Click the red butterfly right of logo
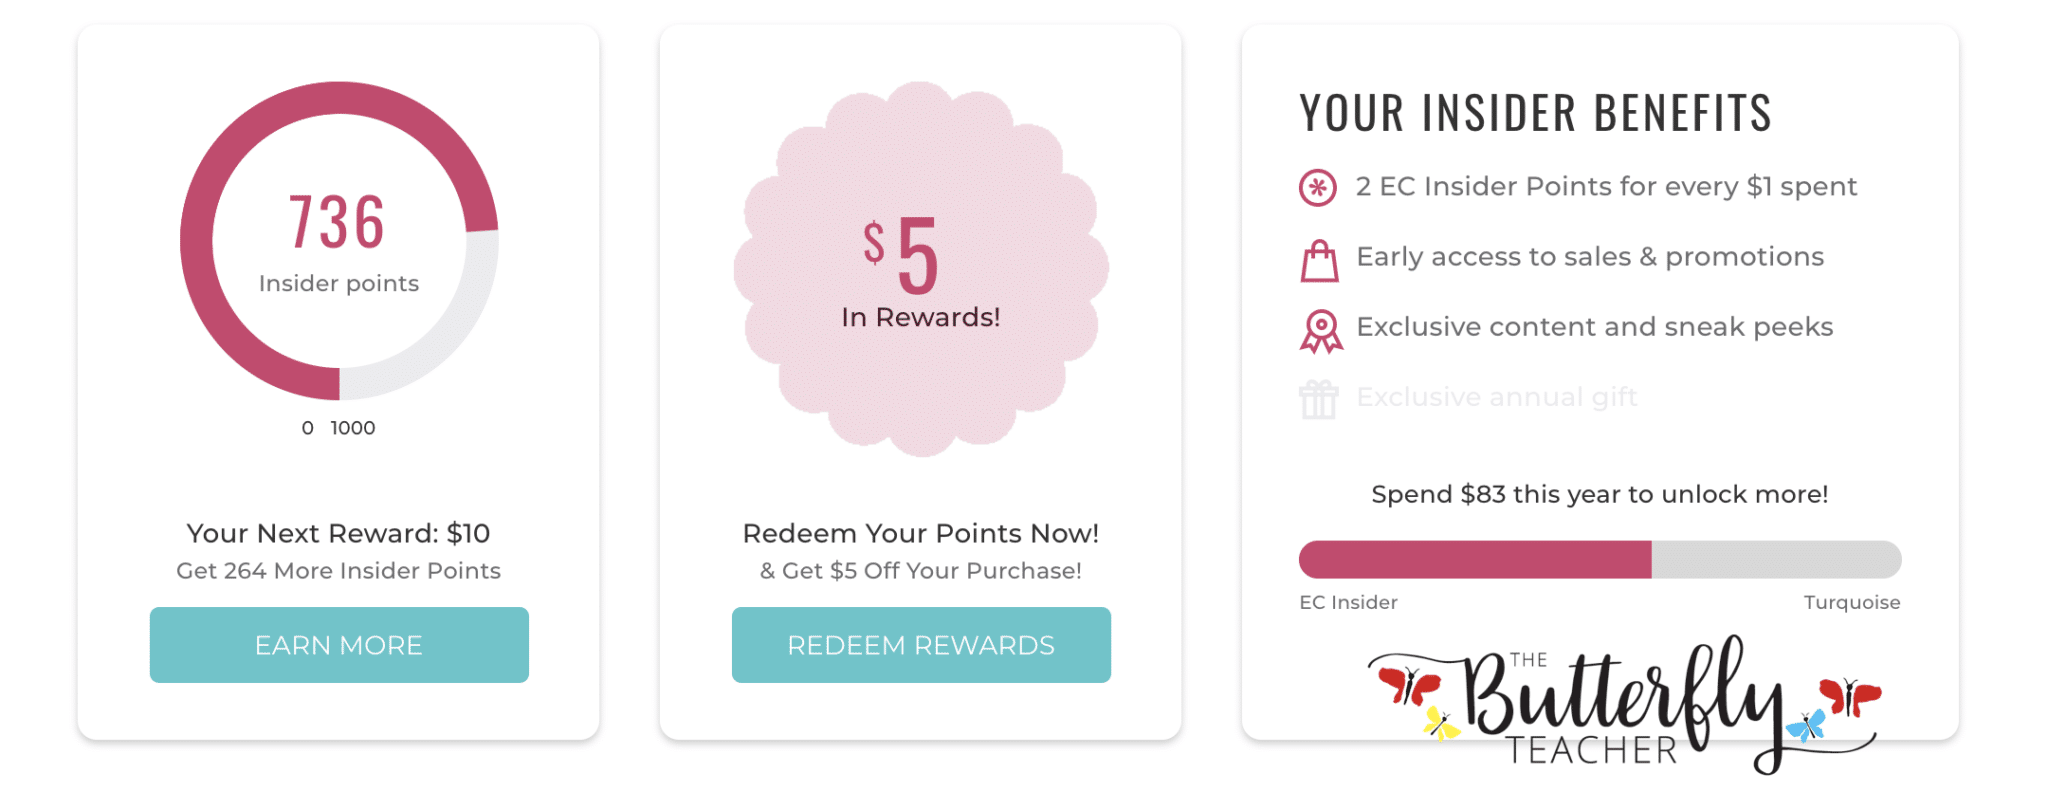 click(1849, 697)
